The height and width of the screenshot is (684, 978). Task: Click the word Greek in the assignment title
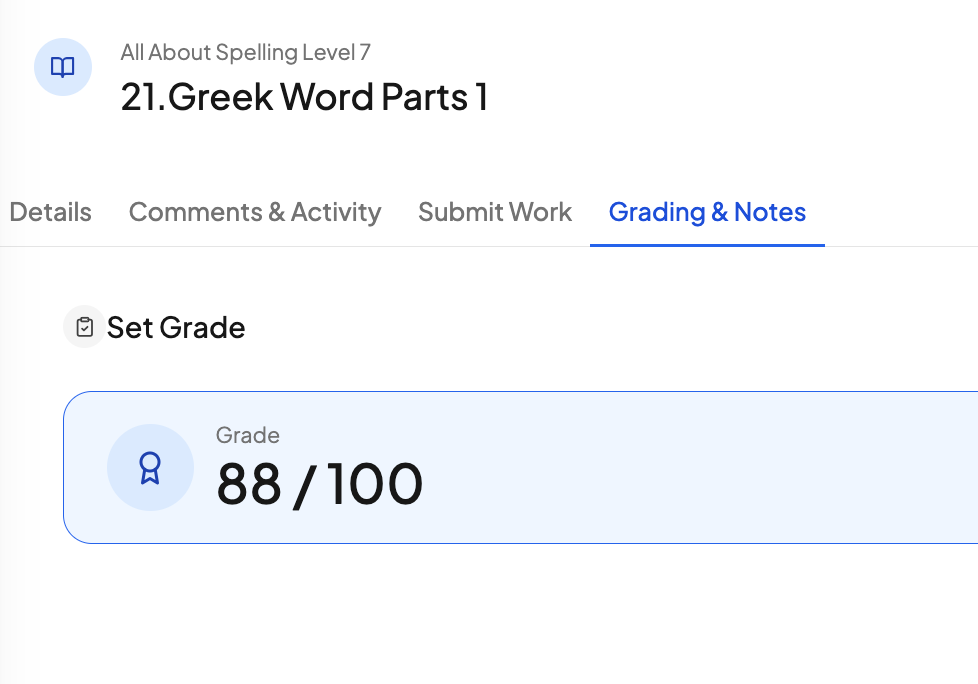[220, 97]
